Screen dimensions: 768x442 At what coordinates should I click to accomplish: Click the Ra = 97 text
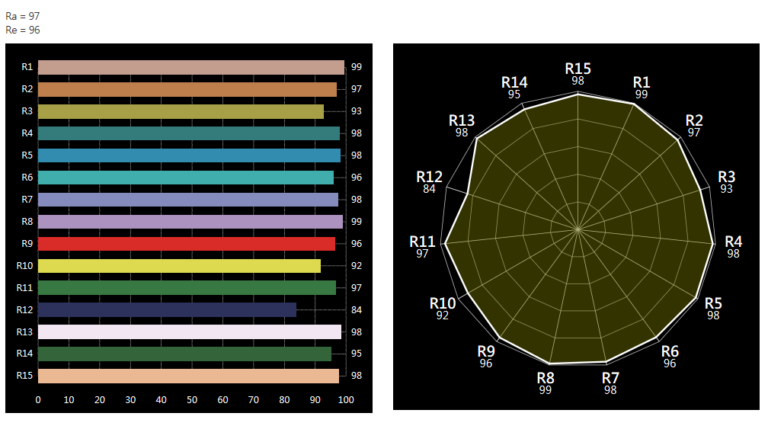23,17
